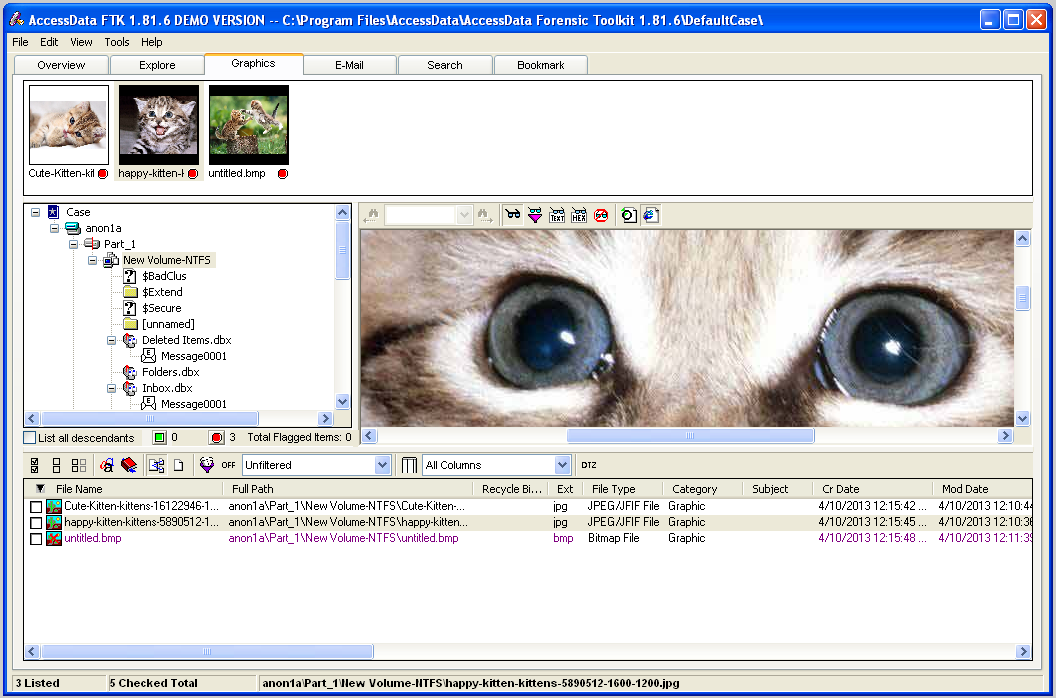Screen dimensions: 1056x698
Task: Select the filtered view icon
Action: pyautogui.click(x=535, y=215)
